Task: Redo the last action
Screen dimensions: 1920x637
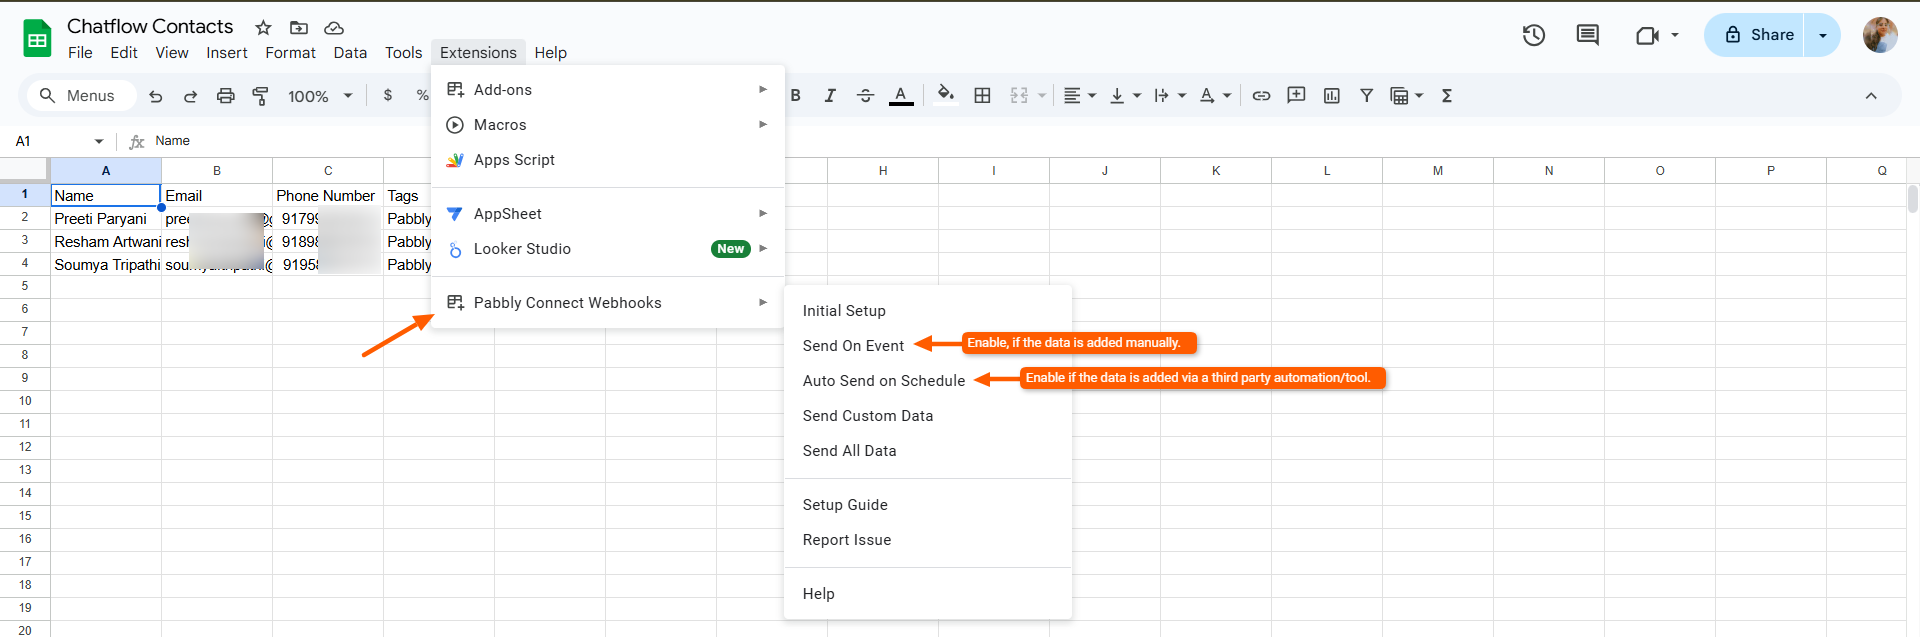Action: tap(190, 96)
